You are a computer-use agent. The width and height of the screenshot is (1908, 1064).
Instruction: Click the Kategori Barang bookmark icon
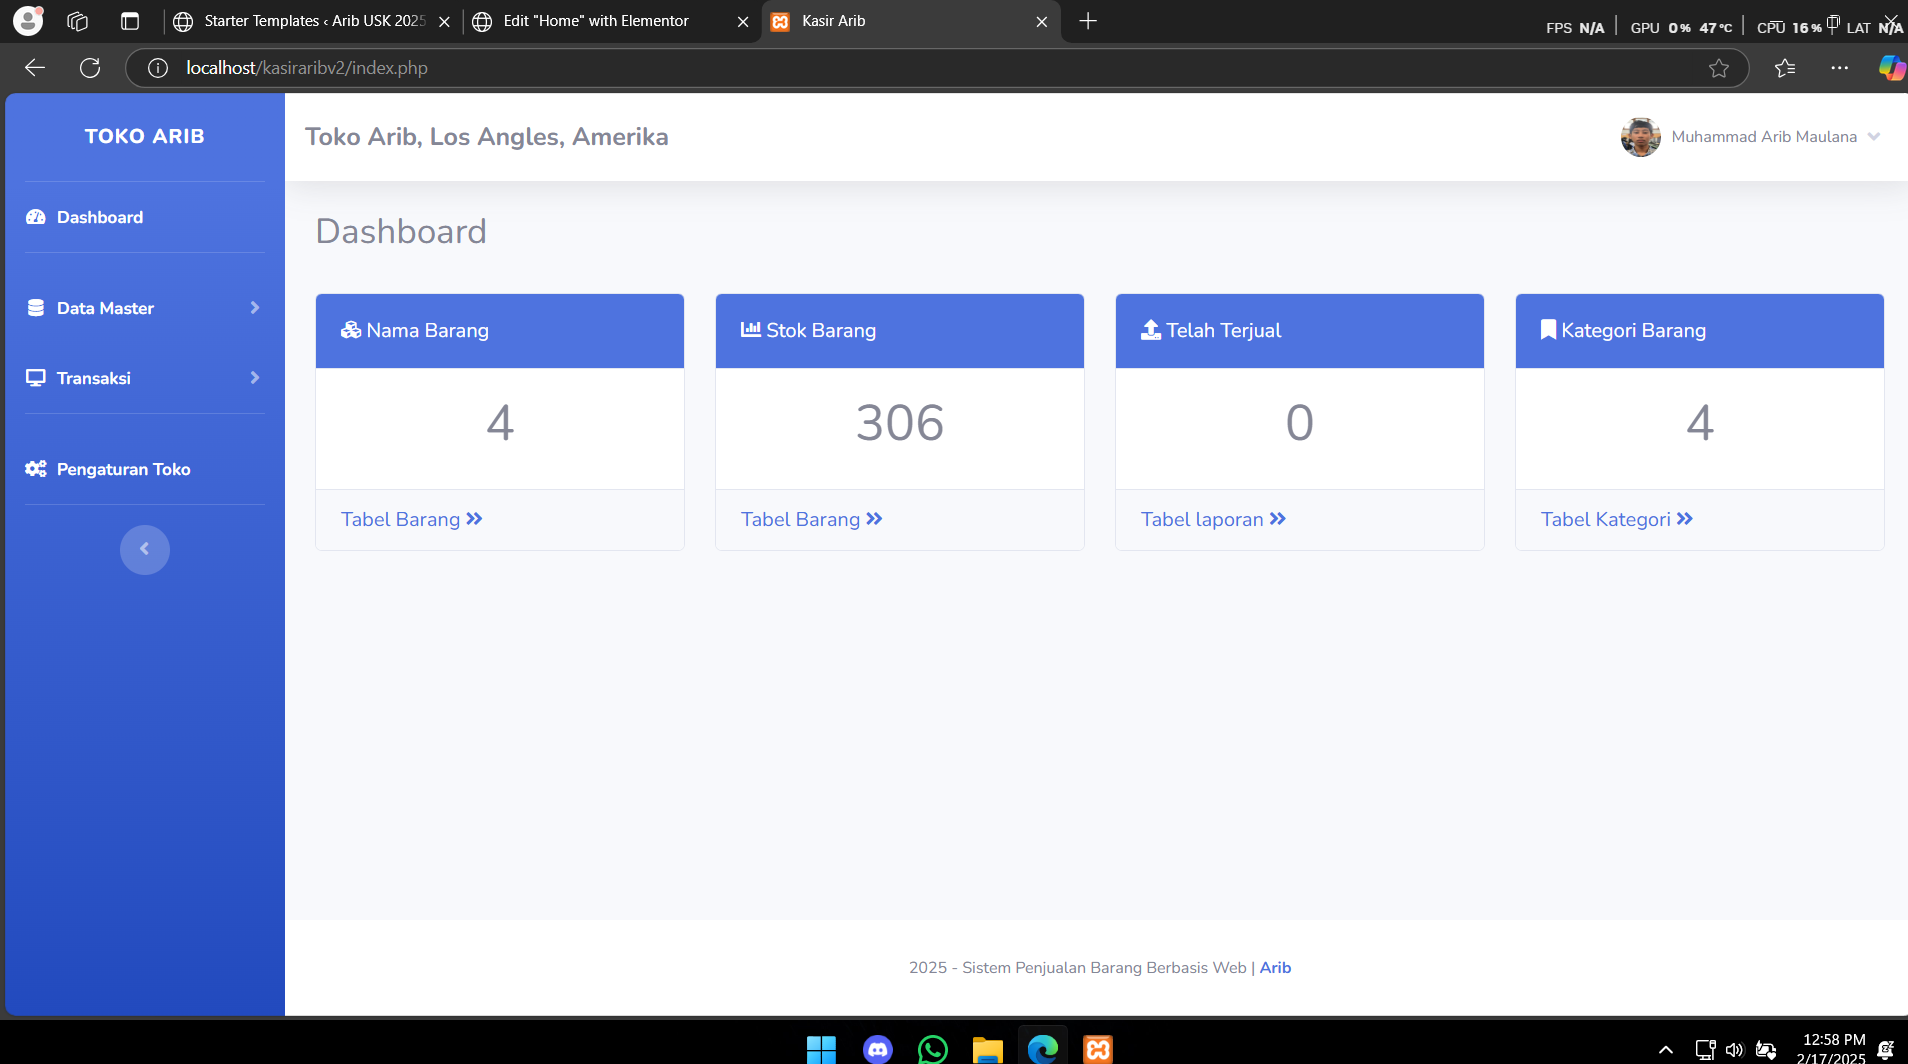click(1548, 330)
